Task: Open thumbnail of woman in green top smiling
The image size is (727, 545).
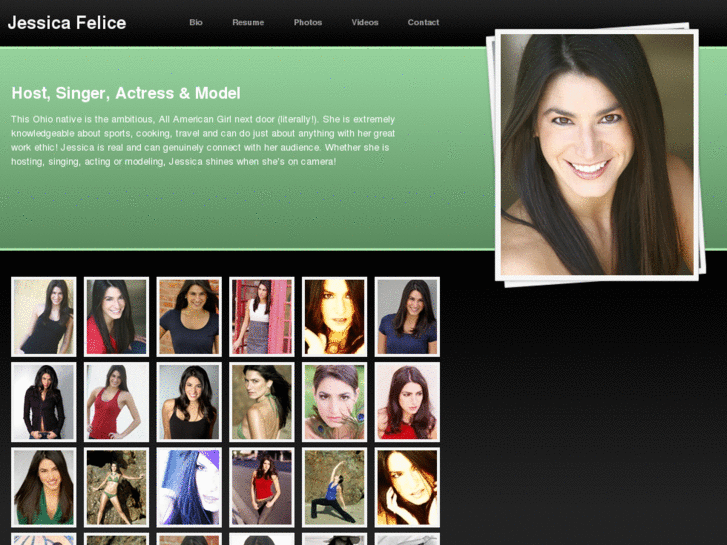Action: point(44,487)
